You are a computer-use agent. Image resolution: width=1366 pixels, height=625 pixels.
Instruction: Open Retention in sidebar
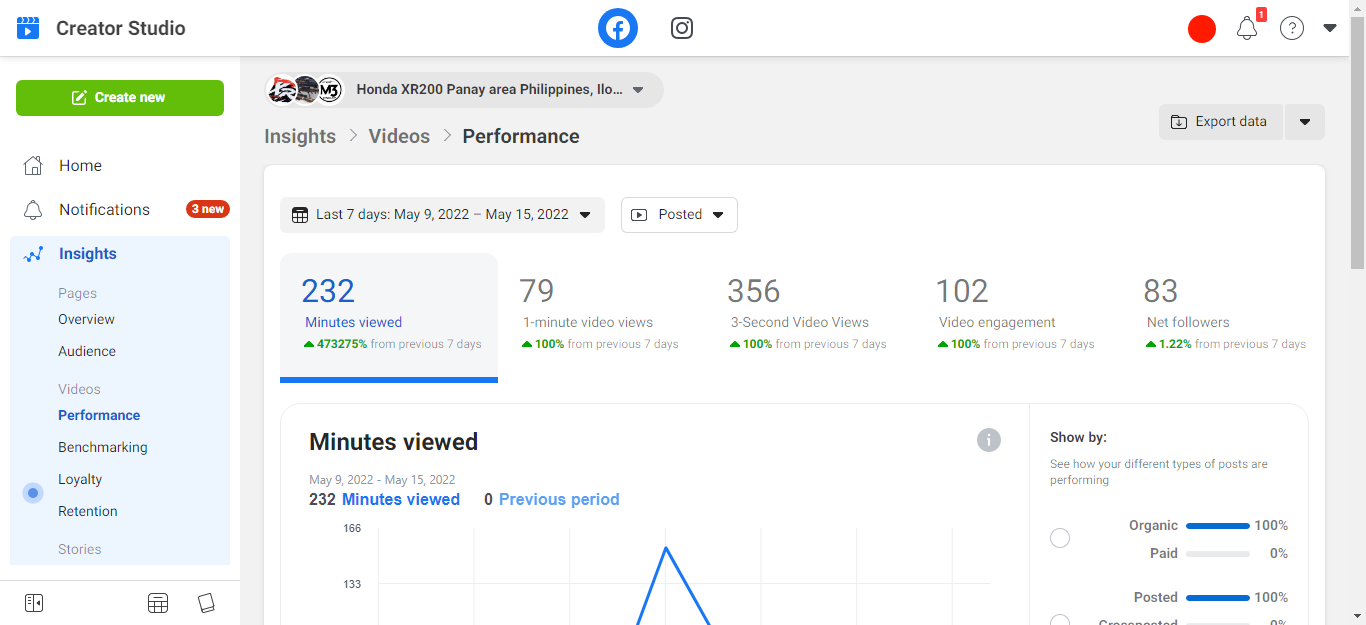click(x=88, y=512)
